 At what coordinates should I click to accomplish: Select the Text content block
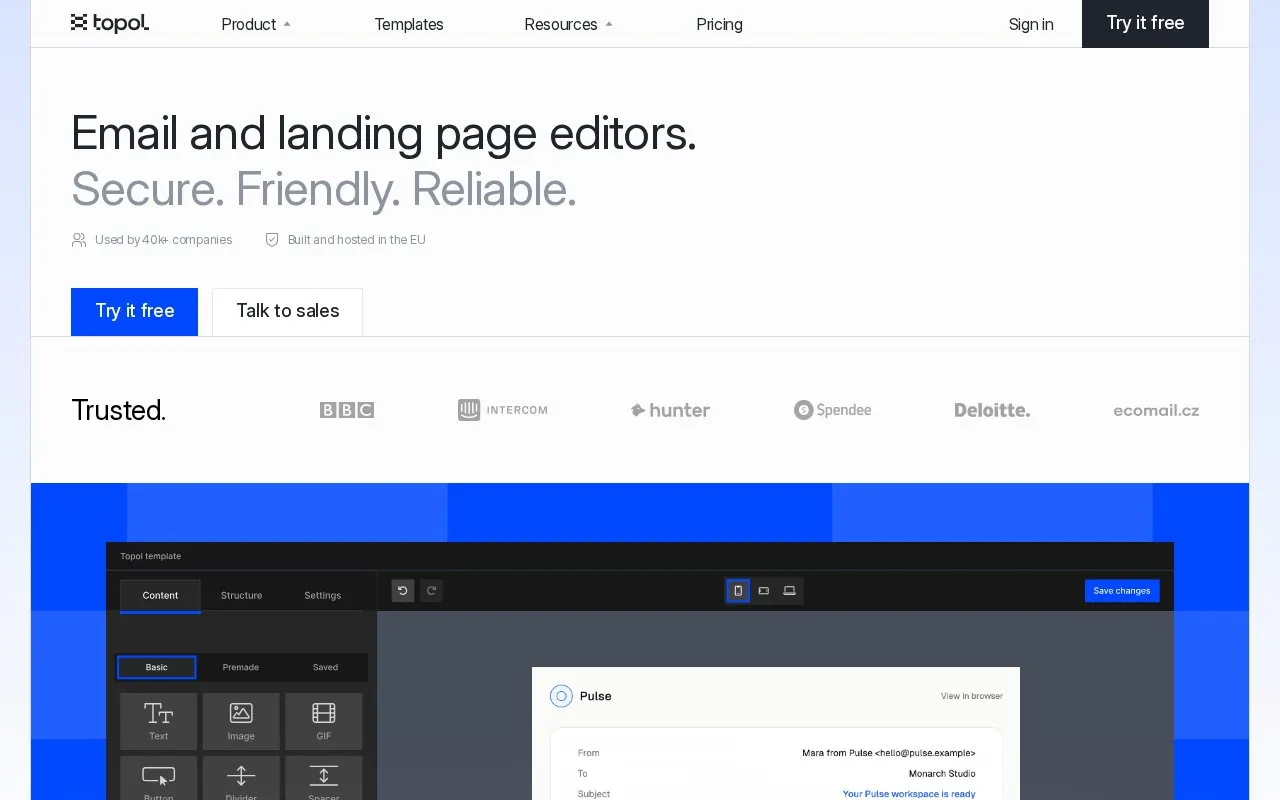(x=159, y=721)
